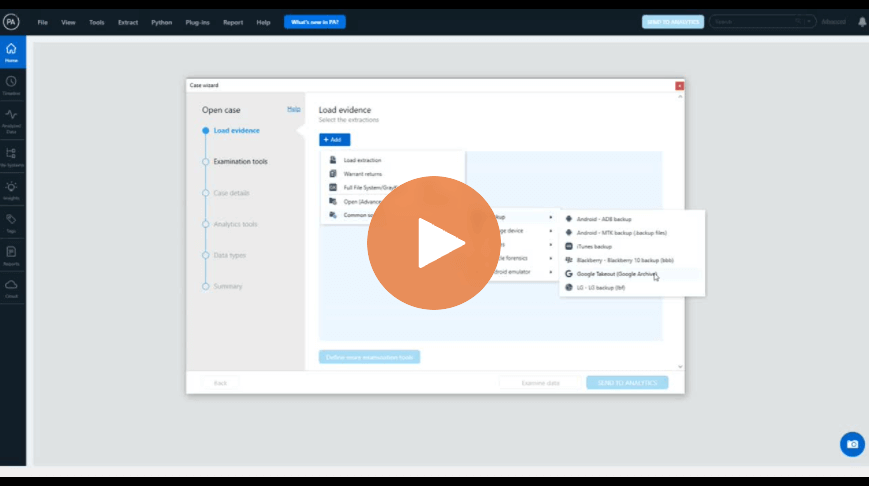The width and height of the screenshot is (869, 486).
Task: Open the Insights lightbulb icon
Action: coord(11,190)
